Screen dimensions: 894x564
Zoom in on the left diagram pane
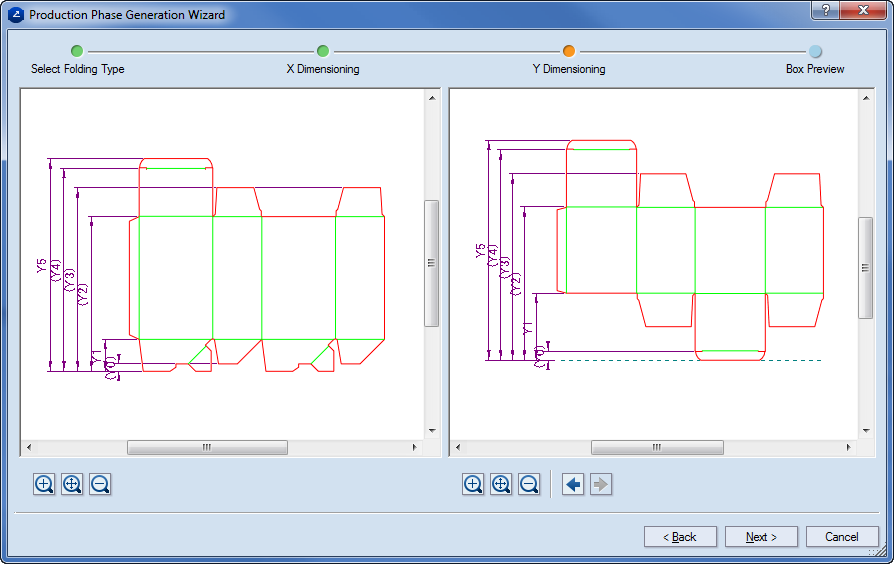(44, 485)
